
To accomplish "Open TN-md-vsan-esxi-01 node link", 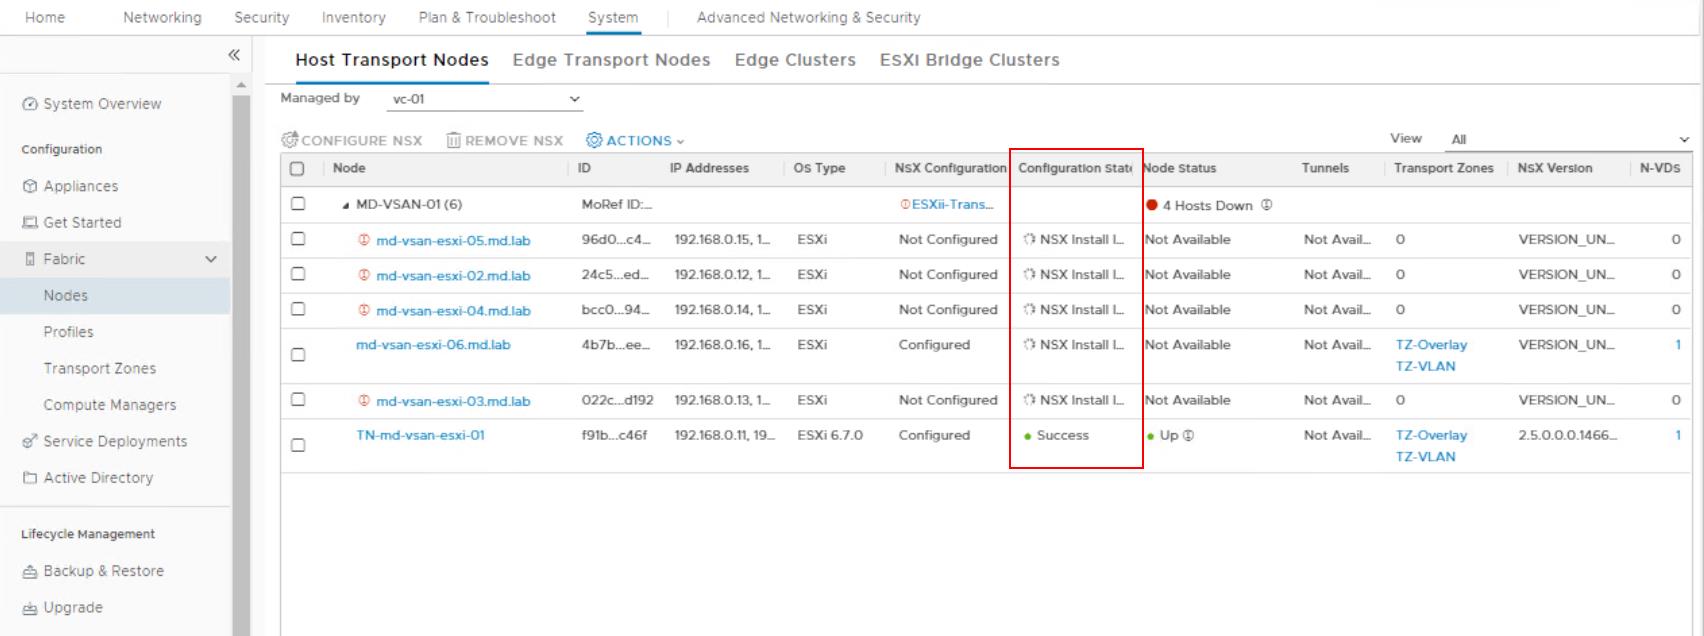I will click(x=420, y=435).
